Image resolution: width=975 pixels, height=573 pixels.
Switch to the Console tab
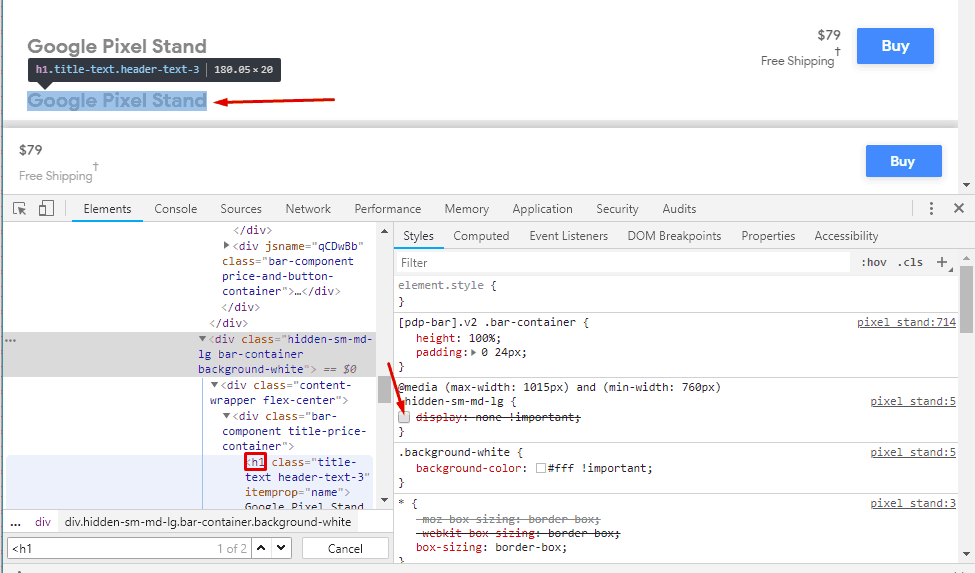[175, 209]
